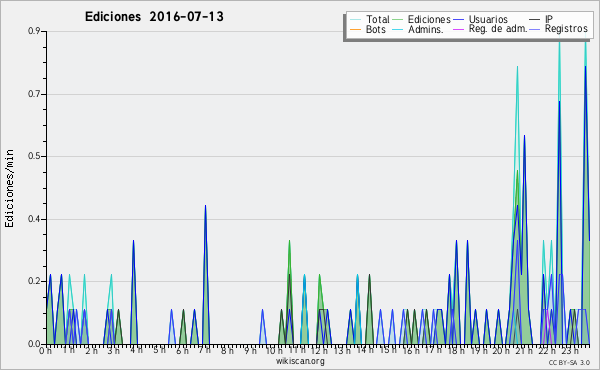Click the 0 h x-axis label
Screen dimensions: 600x370
tap(46, 351)
